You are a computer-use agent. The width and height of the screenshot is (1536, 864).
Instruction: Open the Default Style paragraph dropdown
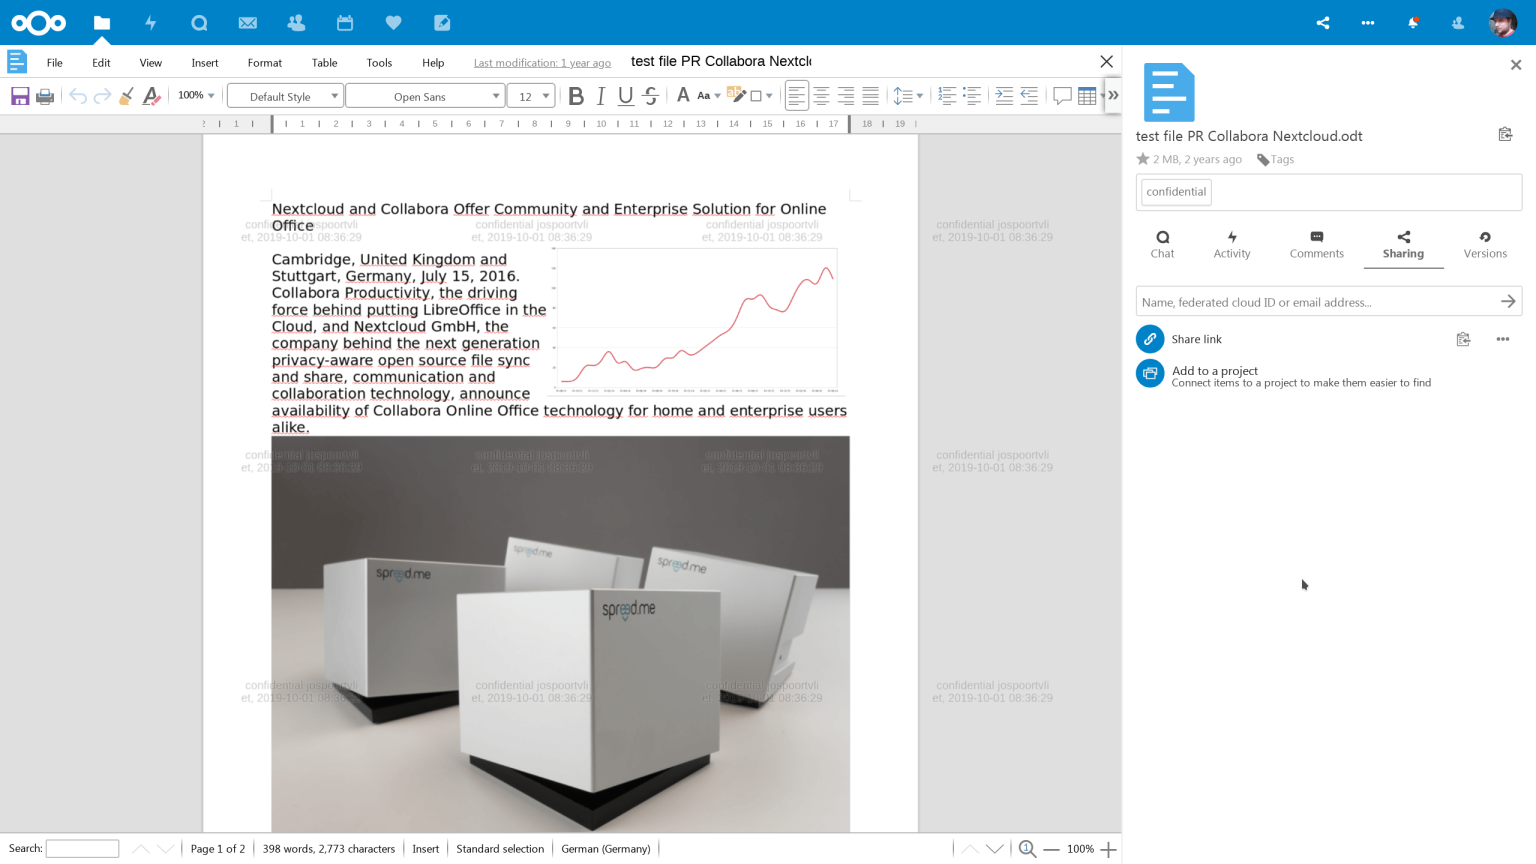tap(284, 94)
